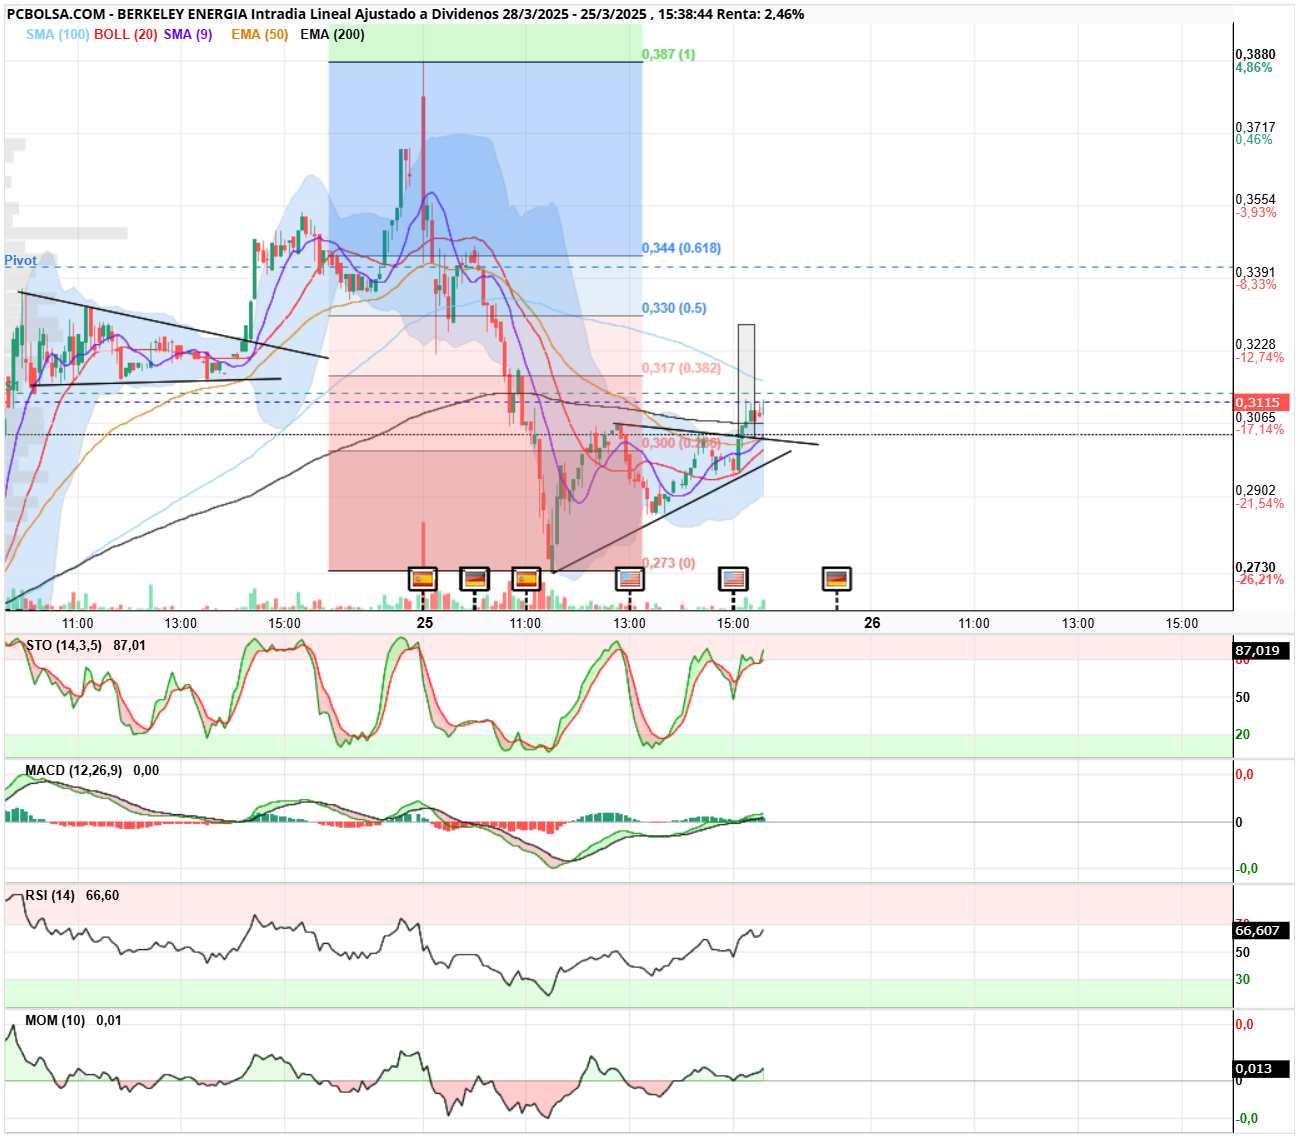The width and height of the screenshot is (1299, 1138).
Task: Click the Spain flag event marker at 11:00
Action: tap(526, 579)
